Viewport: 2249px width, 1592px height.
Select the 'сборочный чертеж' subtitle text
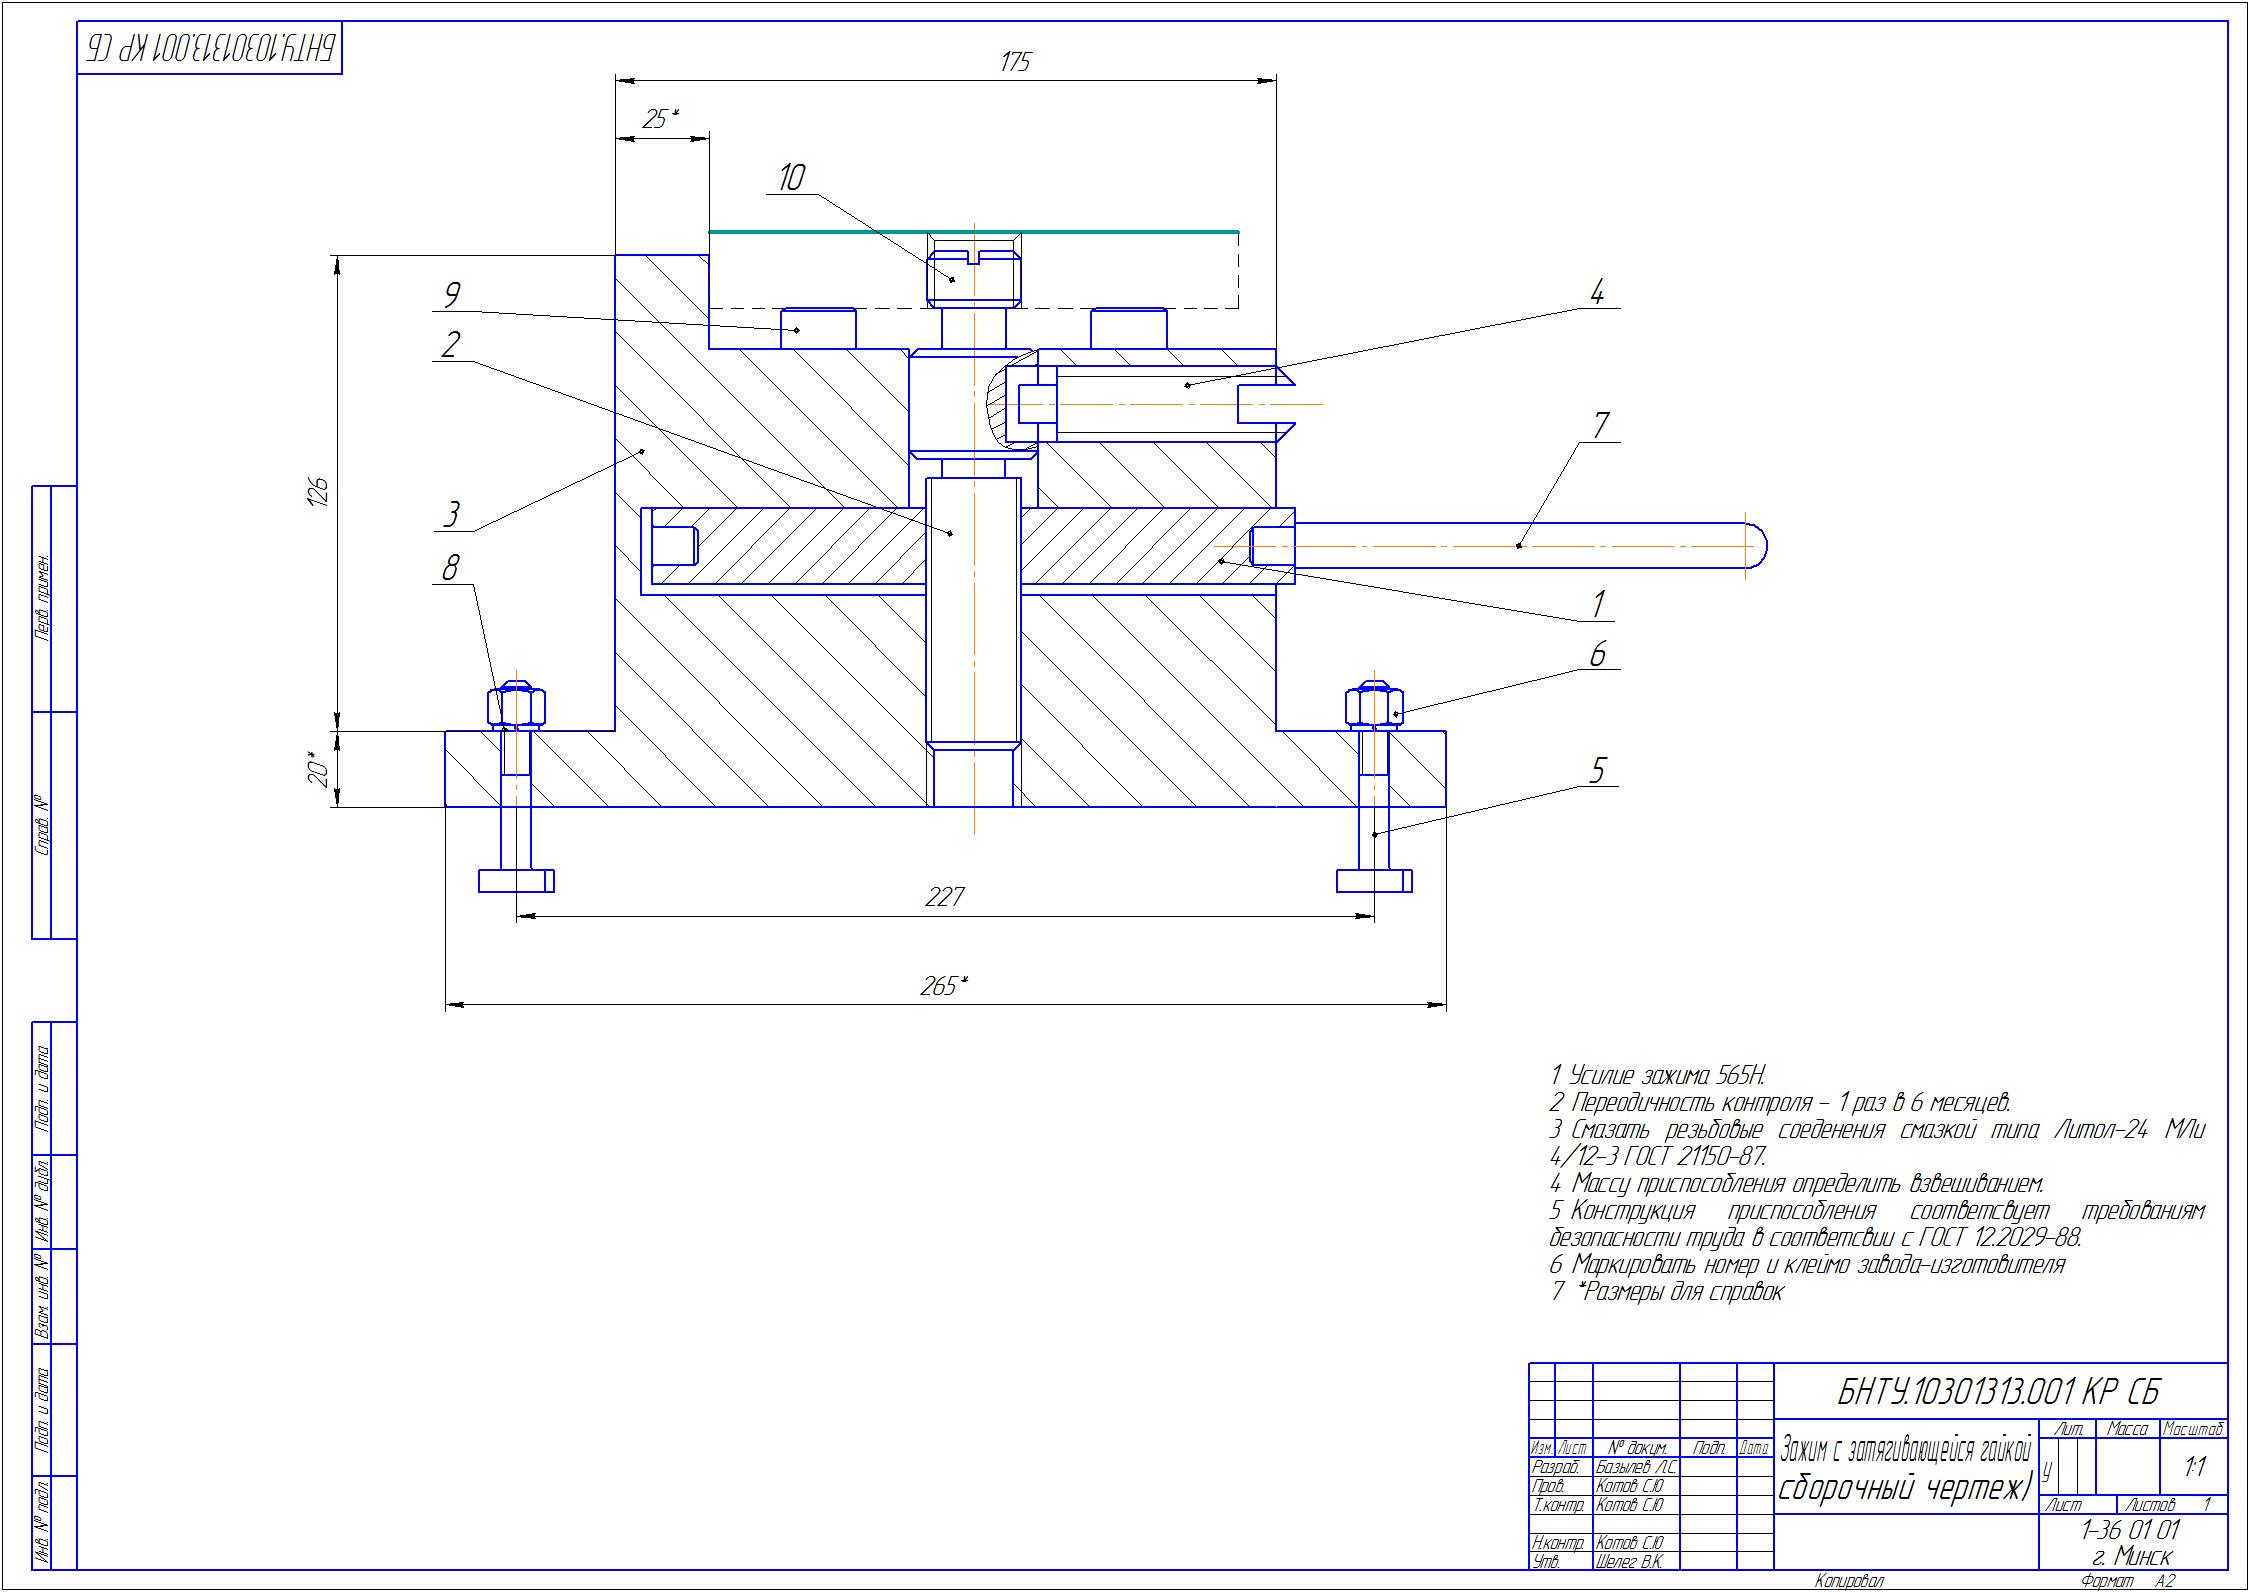coord(1906,1489)
